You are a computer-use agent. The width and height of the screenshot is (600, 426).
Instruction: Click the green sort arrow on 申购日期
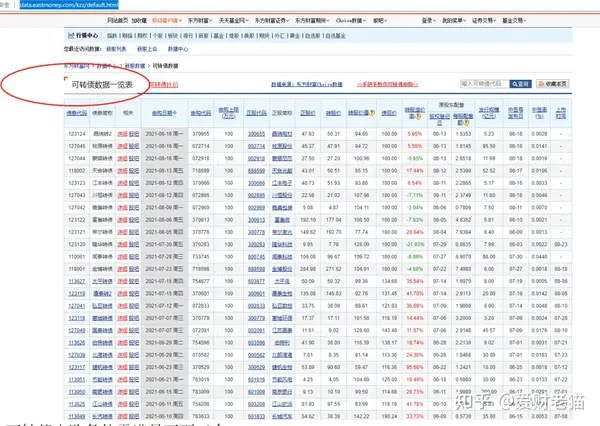(175, 113)
